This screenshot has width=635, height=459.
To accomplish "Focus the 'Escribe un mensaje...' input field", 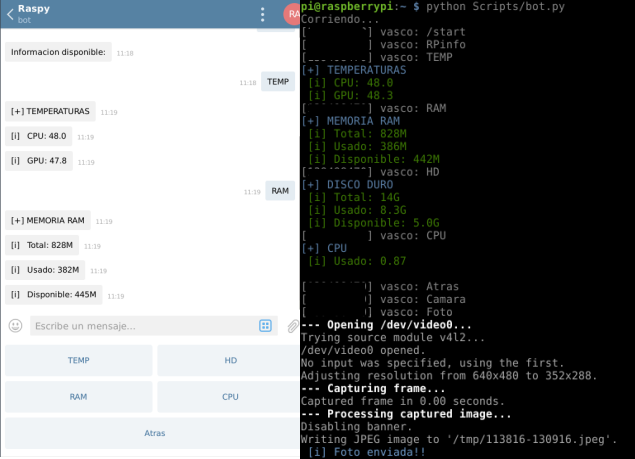I will point(140,326).
